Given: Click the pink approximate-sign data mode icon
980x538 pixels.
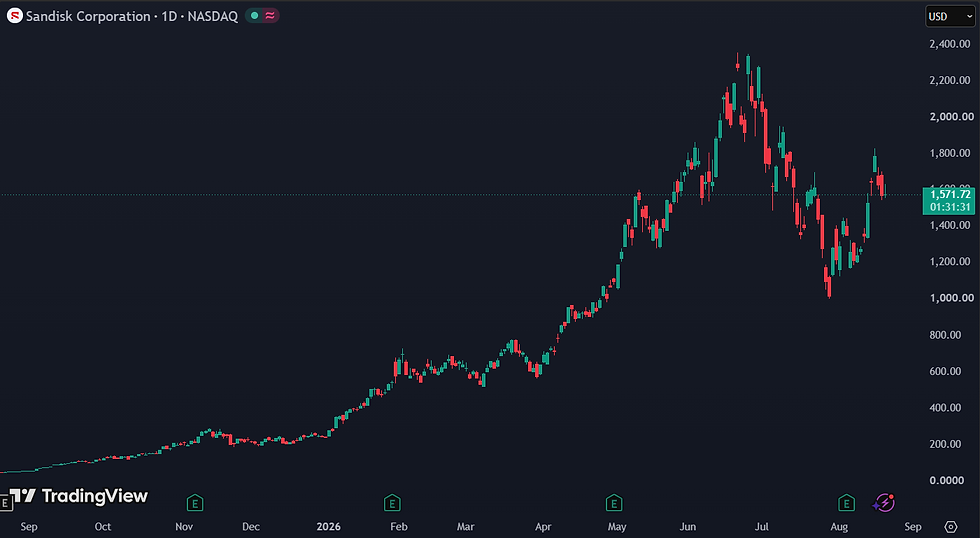Looking at the screenshot, I should [269, 16].
